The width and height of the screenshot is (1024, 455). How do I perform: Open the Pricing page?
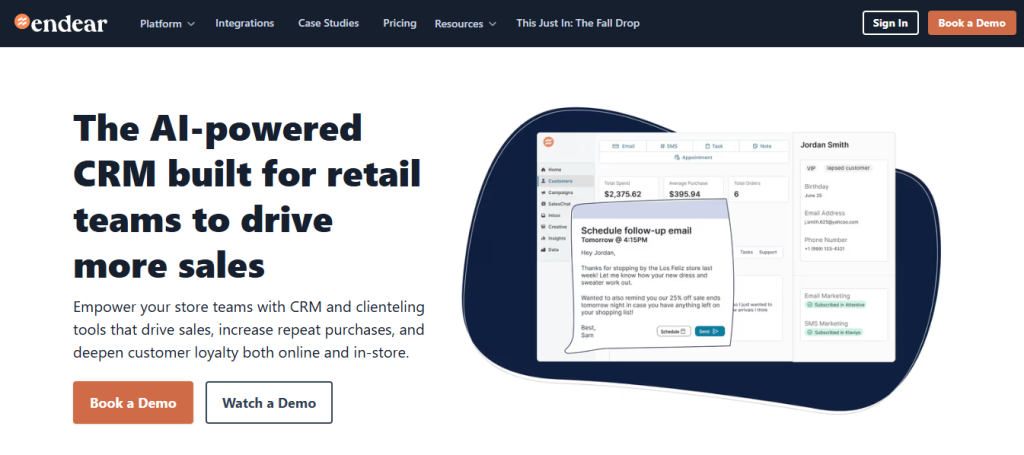(399, 23)
